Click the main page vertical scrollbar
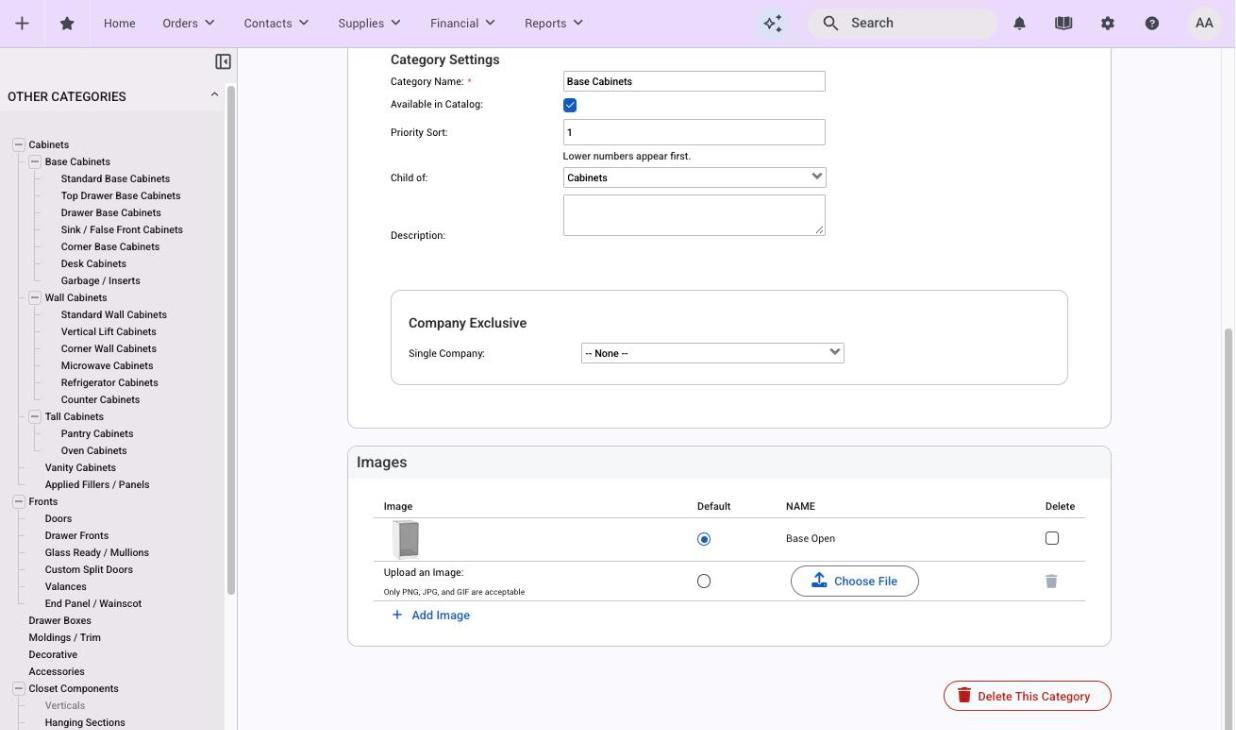 click(1228, 530)
